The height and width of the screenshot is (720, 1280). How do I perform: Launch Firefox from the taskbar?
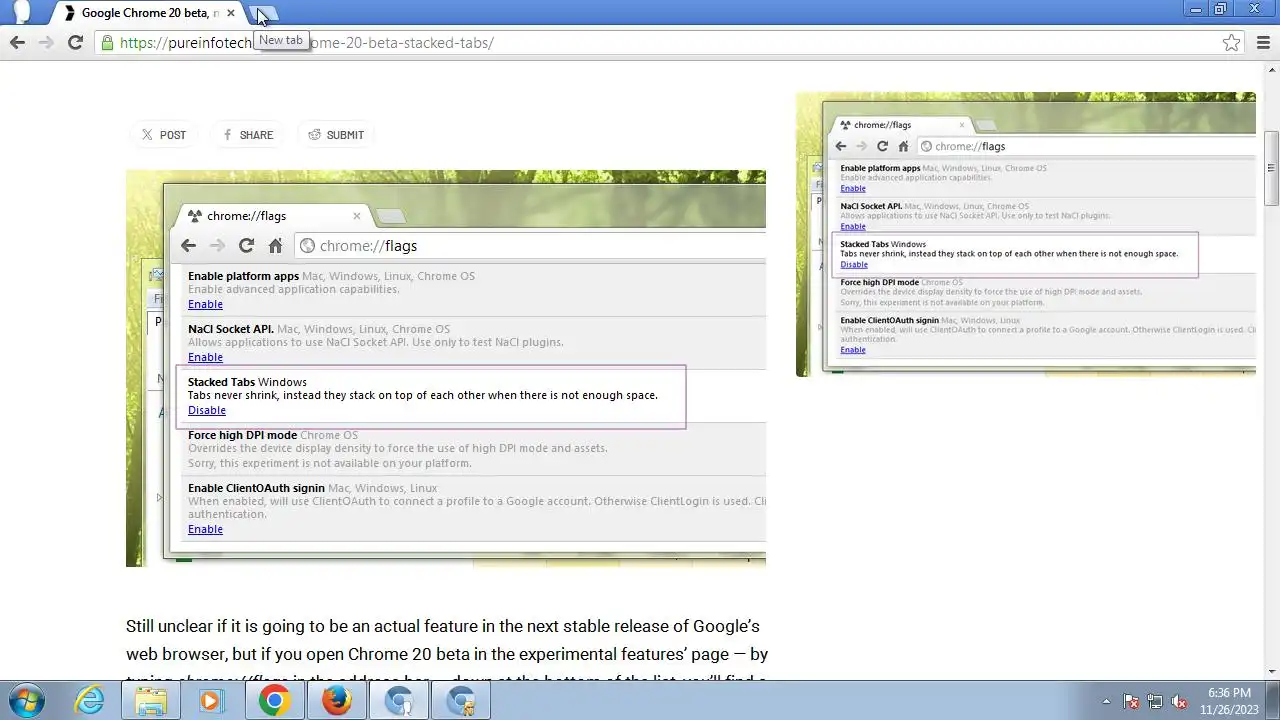point(336,701)
